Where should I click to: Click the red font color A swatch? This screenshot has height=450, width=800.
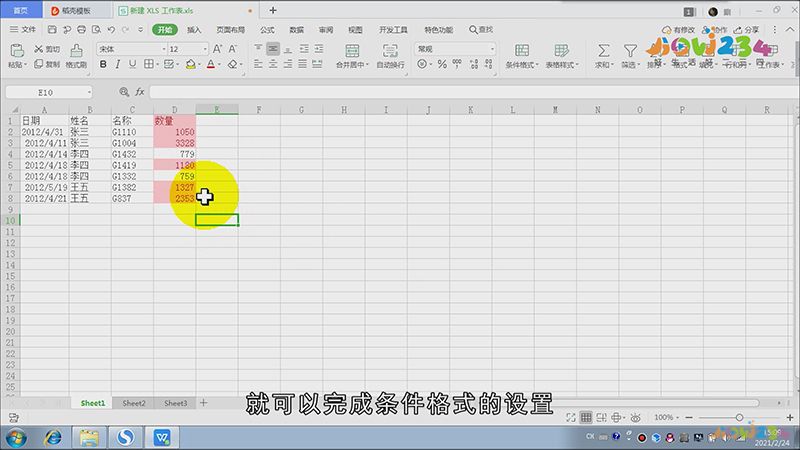[211, 64]
